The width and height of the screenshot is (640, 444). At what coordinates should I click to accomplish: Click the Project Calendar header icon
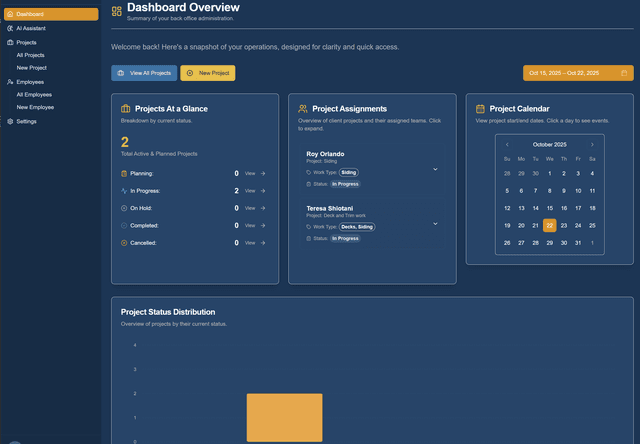click(480, 109)
